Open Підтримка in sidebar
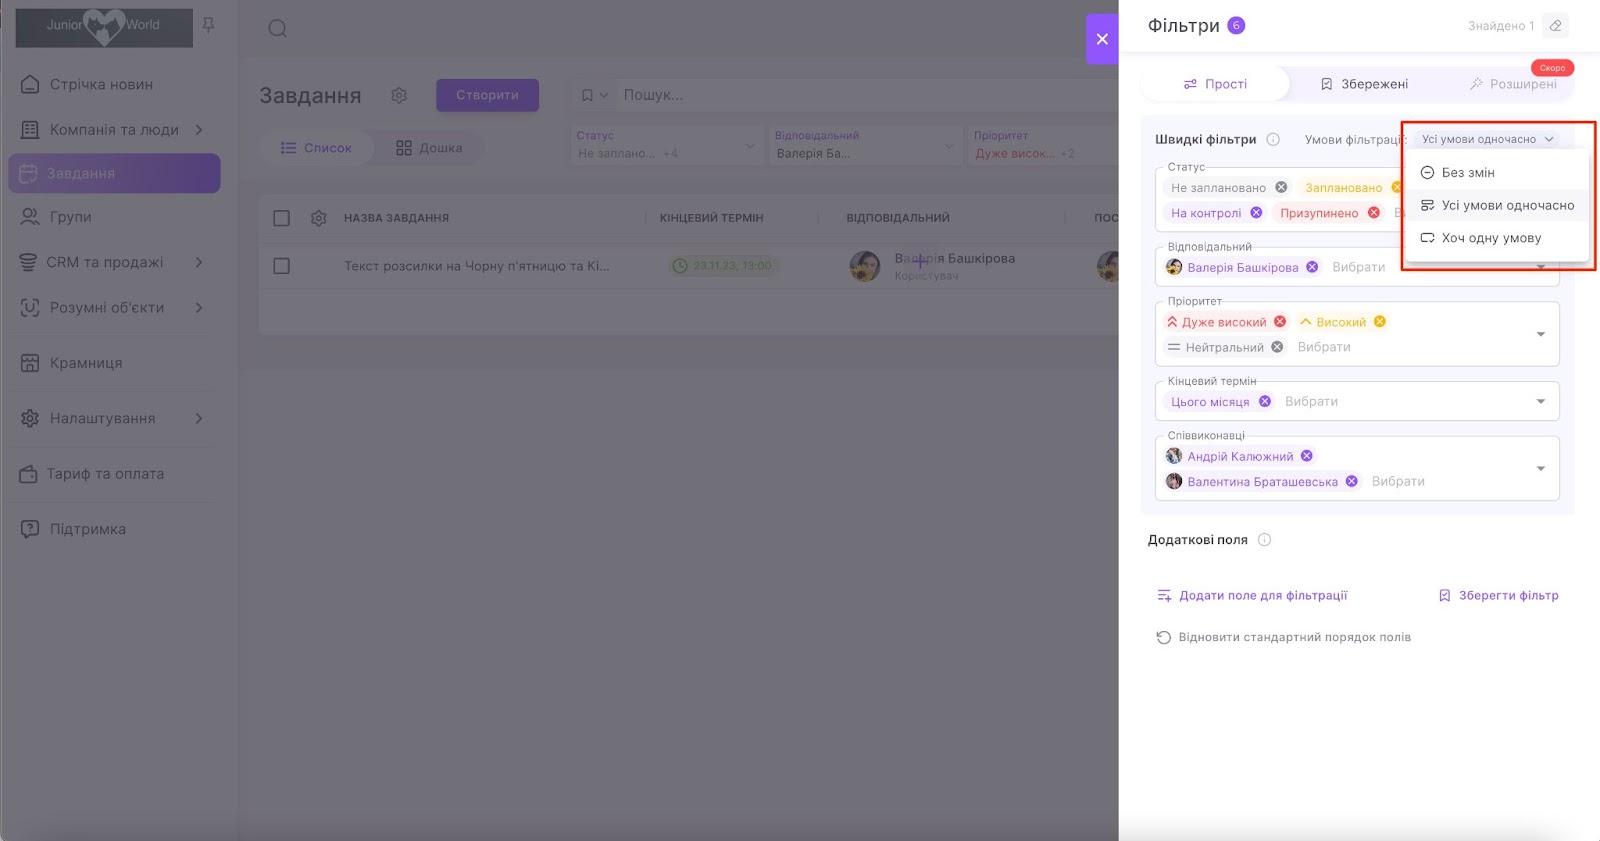The image size is (1600, 841). coord(114,529)
